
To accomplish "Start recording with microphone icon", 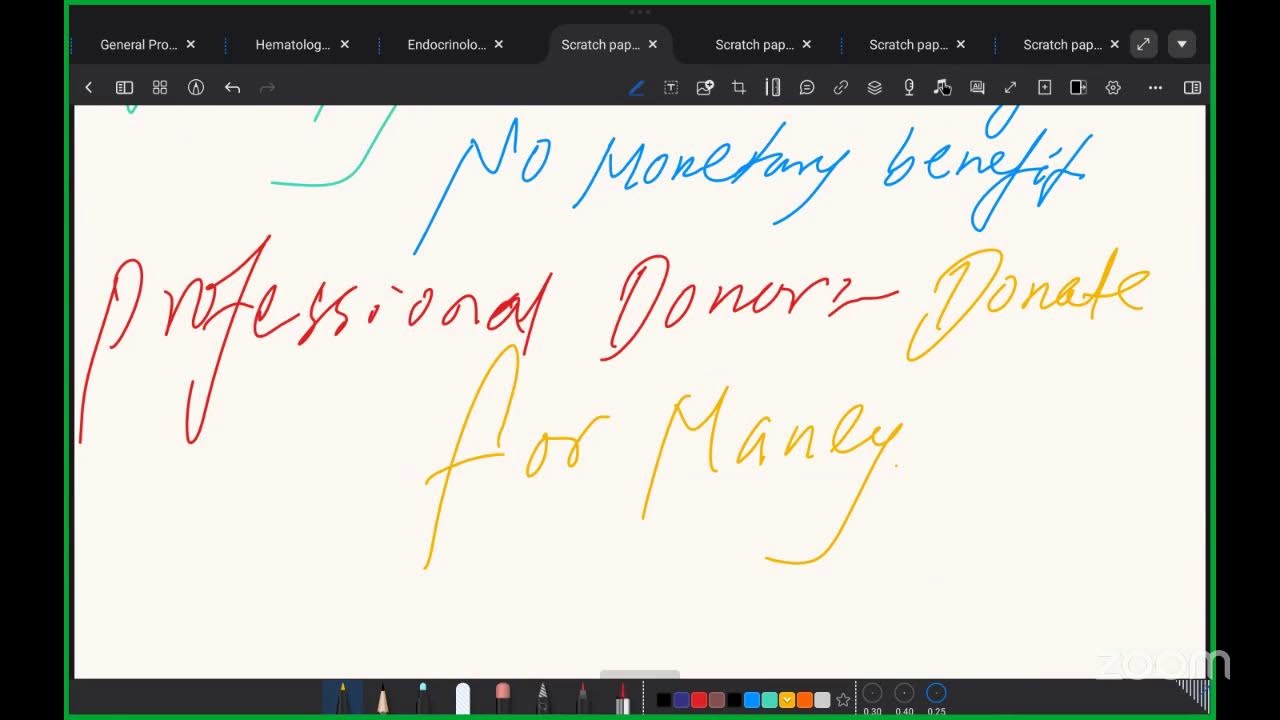I will tap(909, 88).
